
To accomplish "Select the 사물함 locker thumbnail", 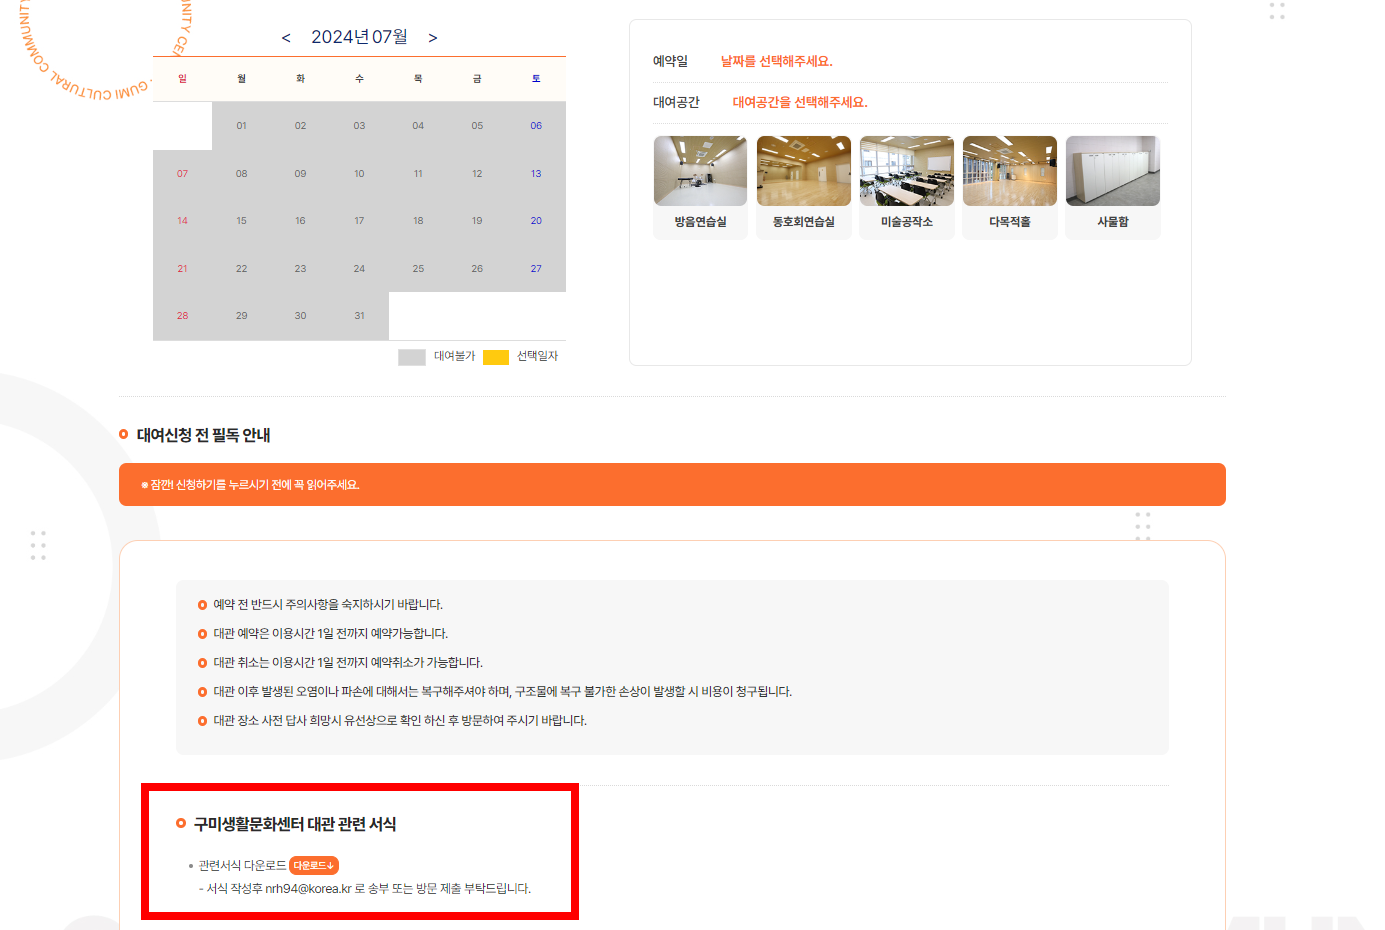I will pos(1113,171).
